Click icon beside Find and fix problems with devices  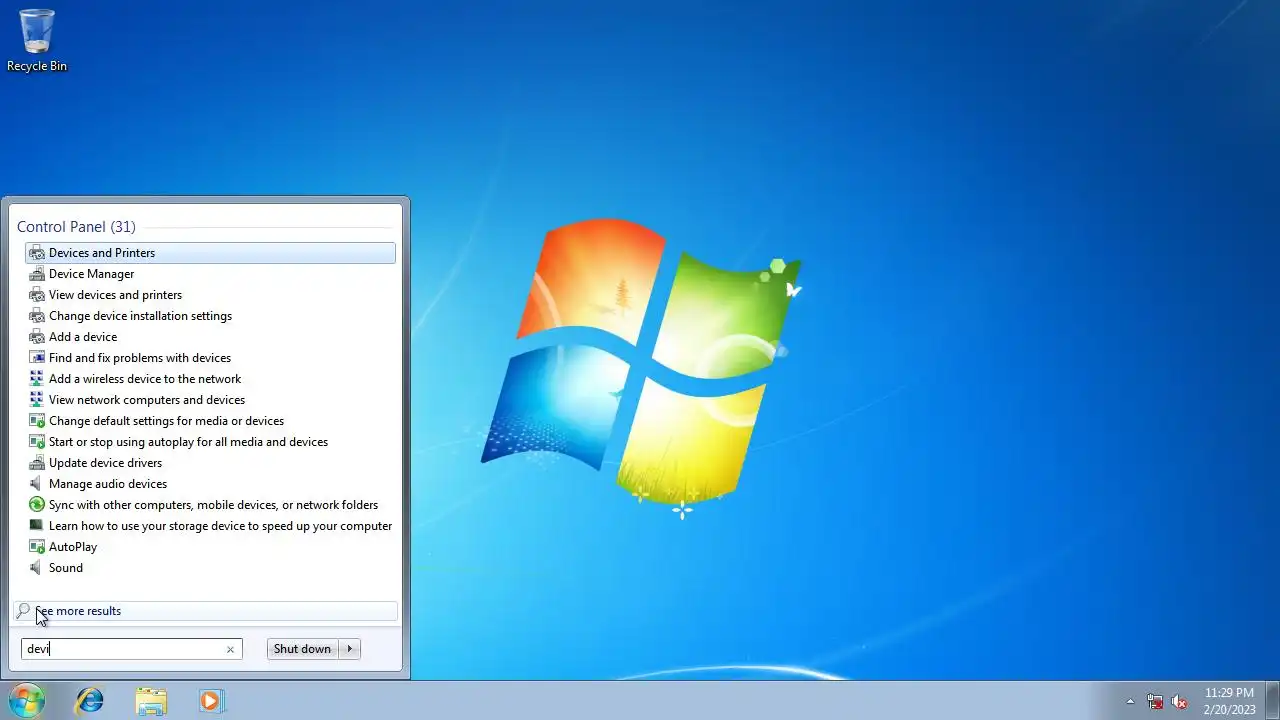point(37,358)
